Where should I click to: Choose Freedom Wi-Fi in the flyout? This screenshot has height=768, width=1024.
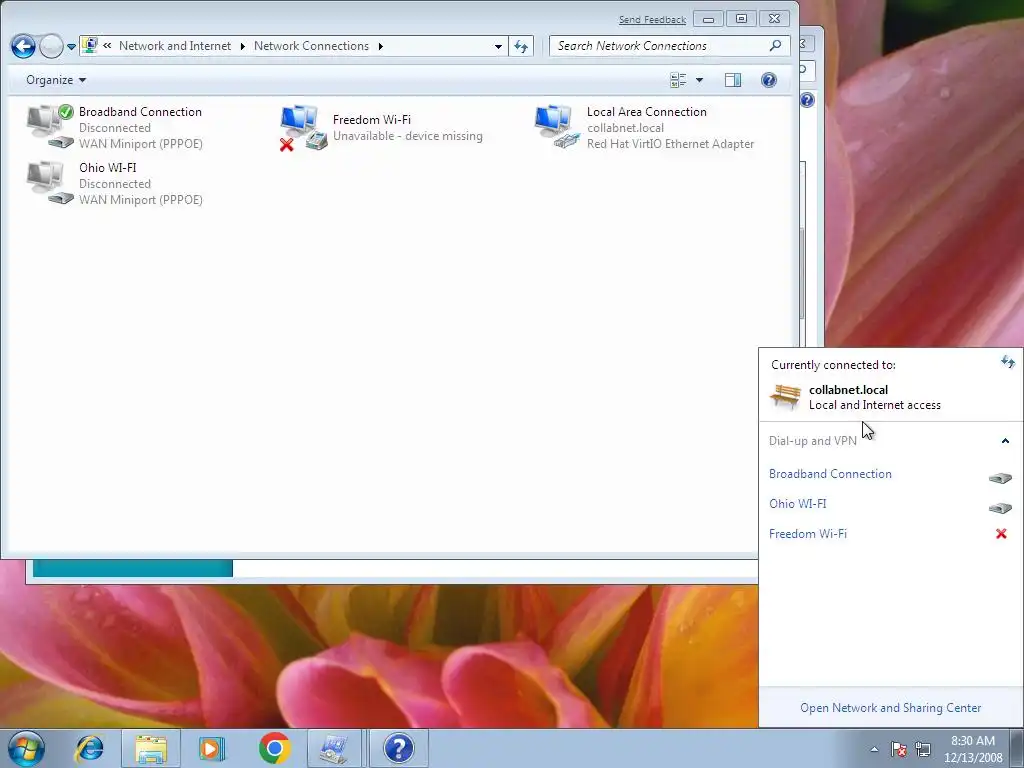(x=808, y=534)
